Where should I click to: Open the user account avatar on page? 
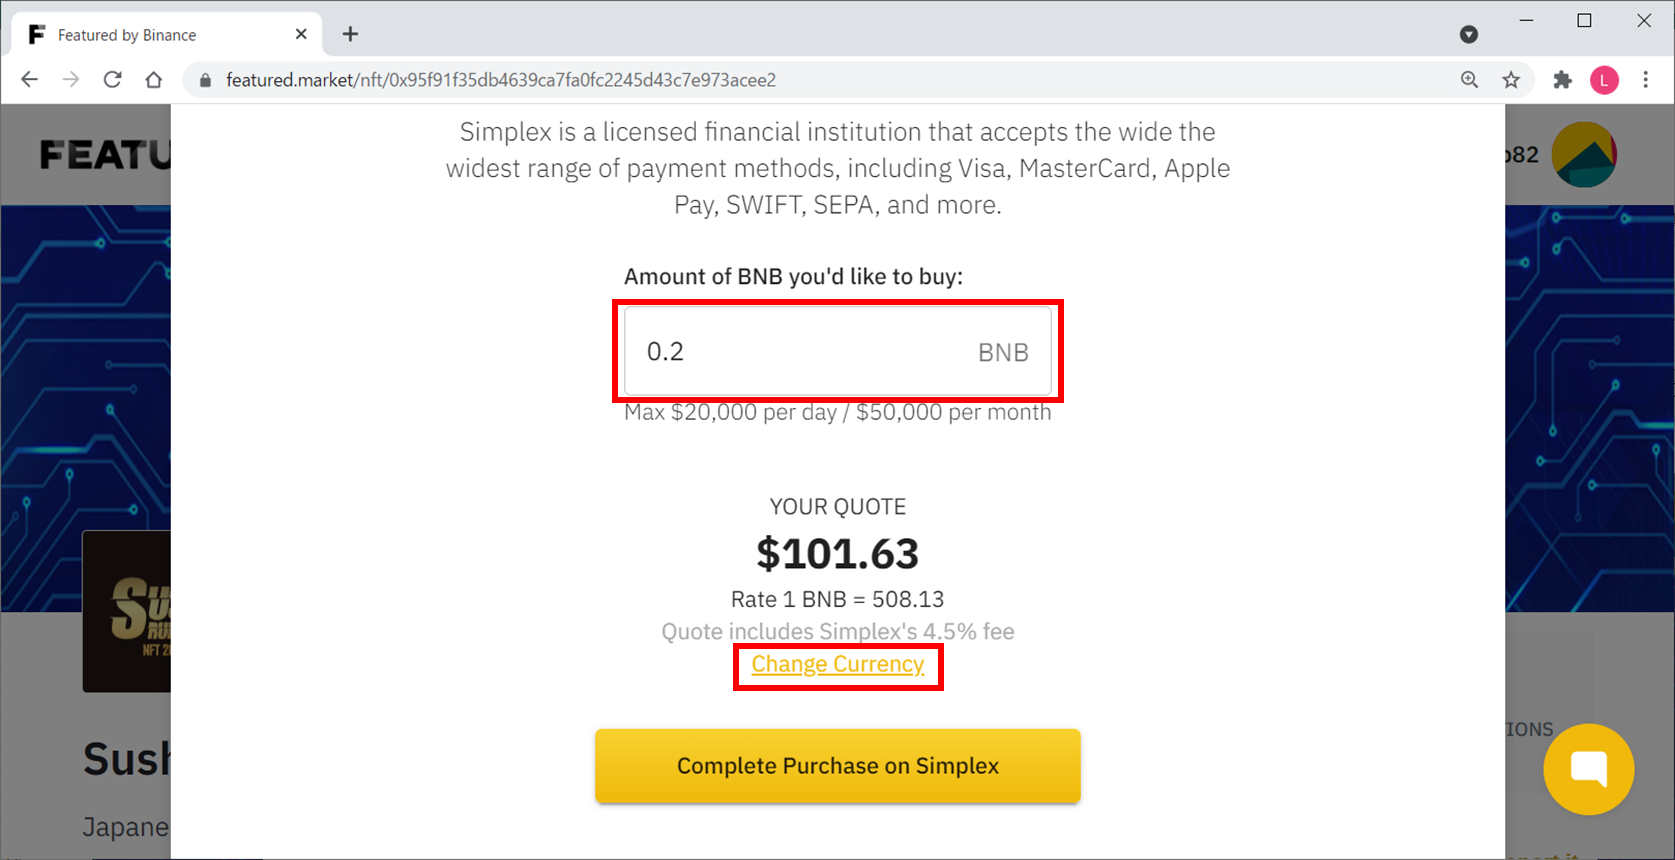1584,155
